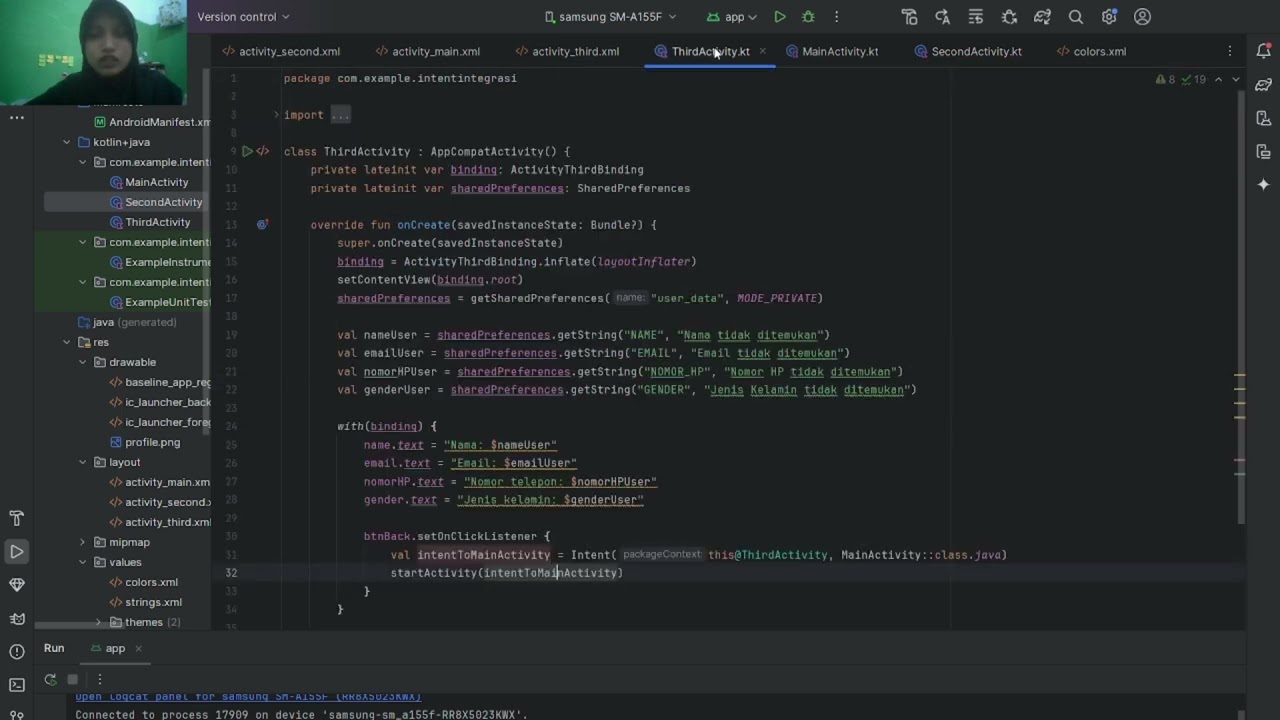Open IDE settings gear icon
1280x720 pixels.
1109,17
